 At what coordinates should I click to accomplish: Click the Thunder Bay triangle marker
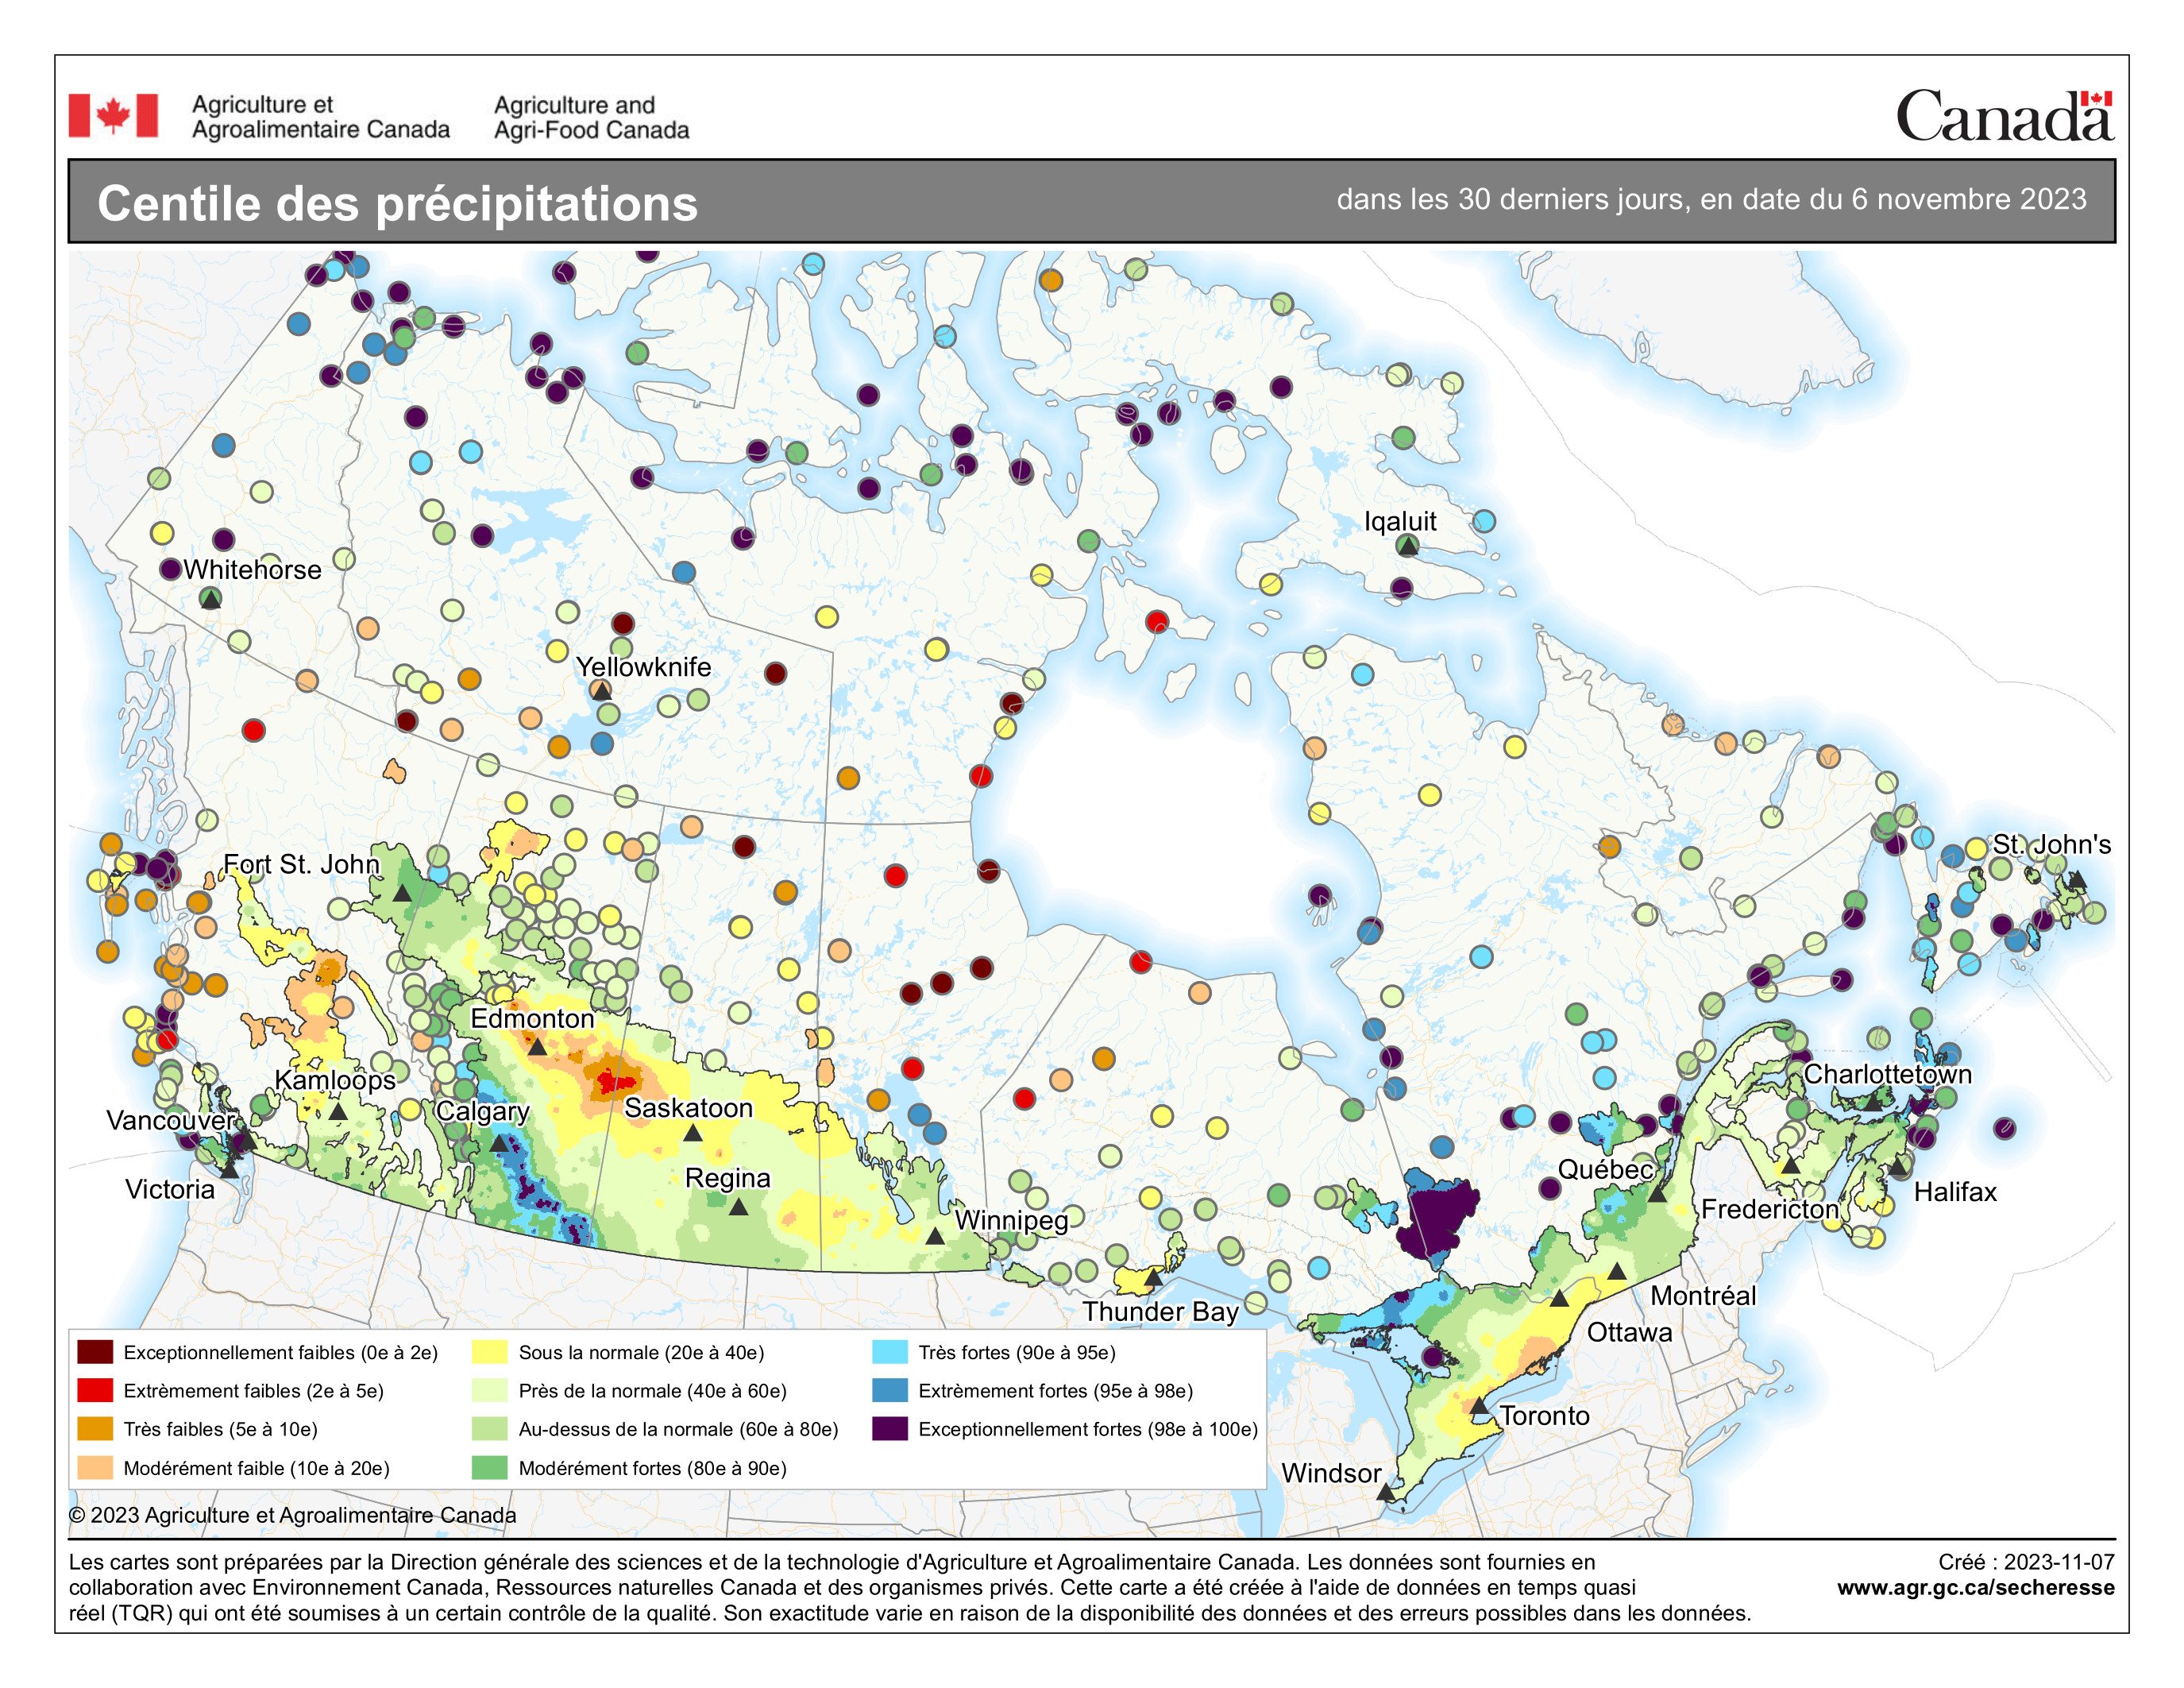[x=1152, y=1278]
